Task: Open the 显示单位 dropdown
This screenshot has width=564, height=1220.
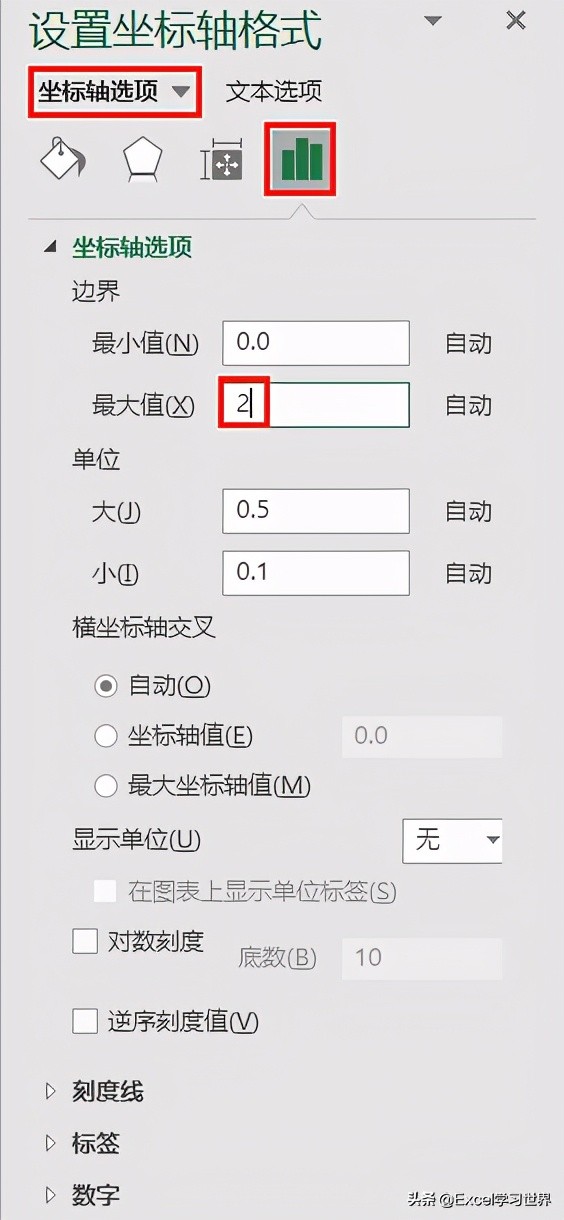Action: coord(452,840)
